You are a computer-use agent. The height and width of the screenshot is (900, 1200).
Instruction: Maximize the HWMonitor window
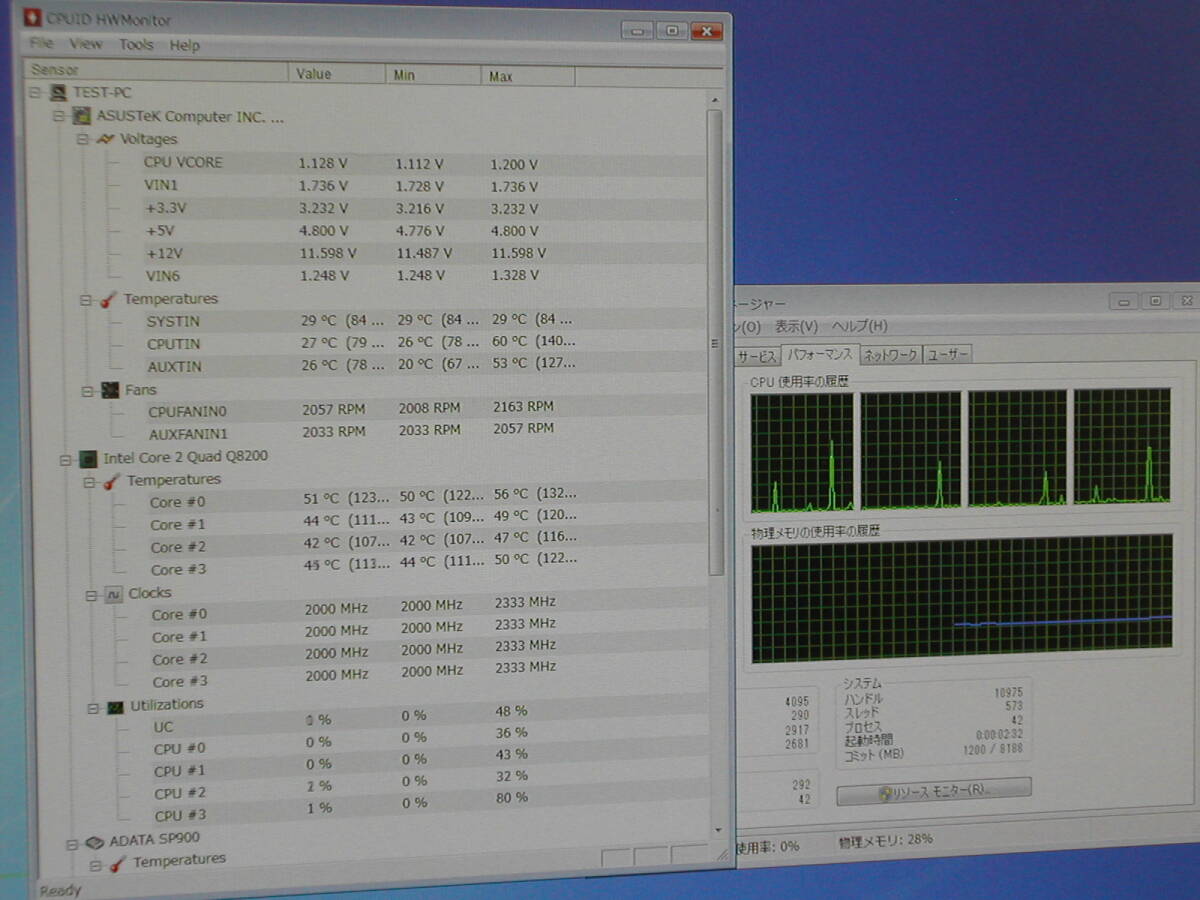(672, 31)
